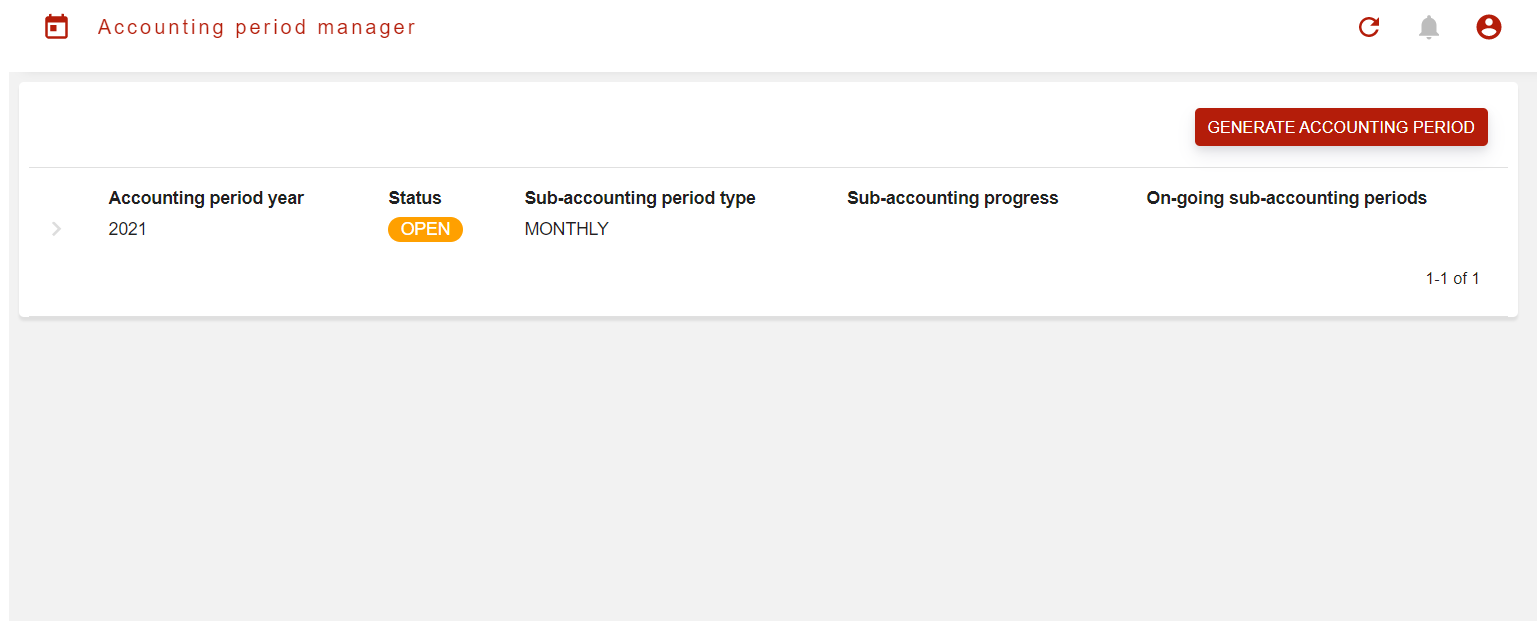Expand the 2021 accounting period row
1537x621 pixels.
pyautogui.click(x=56, y=229)
